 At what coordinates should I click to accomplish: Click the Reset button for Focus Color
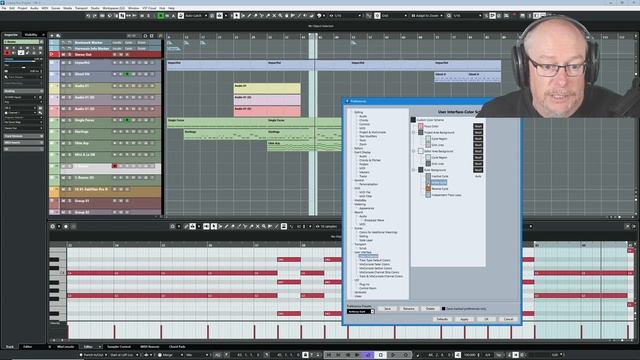click(x=478, y=126)
